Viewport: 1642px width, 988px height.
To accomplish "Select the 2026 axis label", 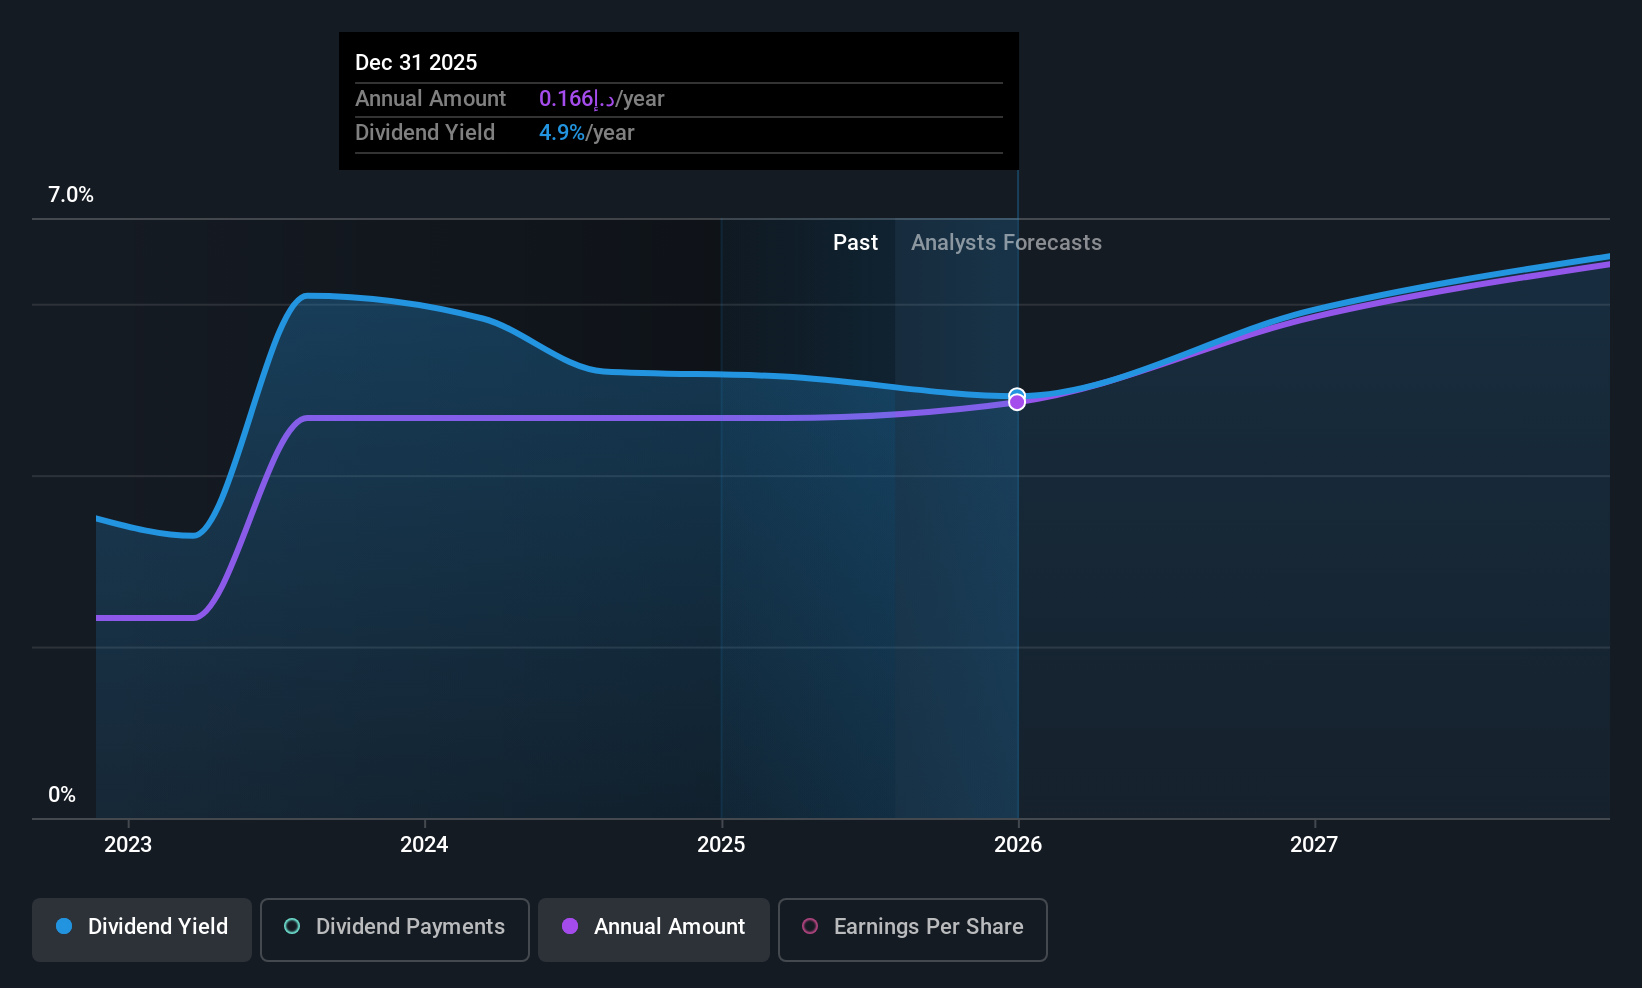I will click(x=1018, y=845).
